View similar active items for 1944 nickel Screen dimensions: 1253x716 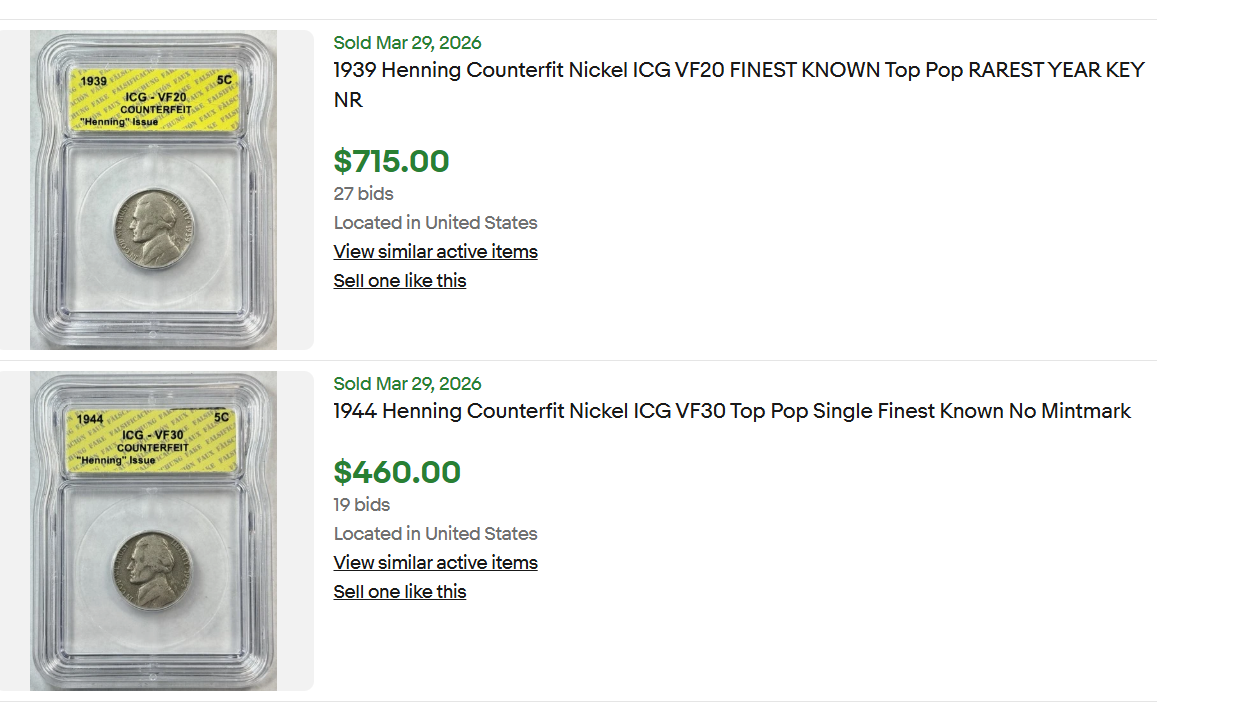coord(435,563)
